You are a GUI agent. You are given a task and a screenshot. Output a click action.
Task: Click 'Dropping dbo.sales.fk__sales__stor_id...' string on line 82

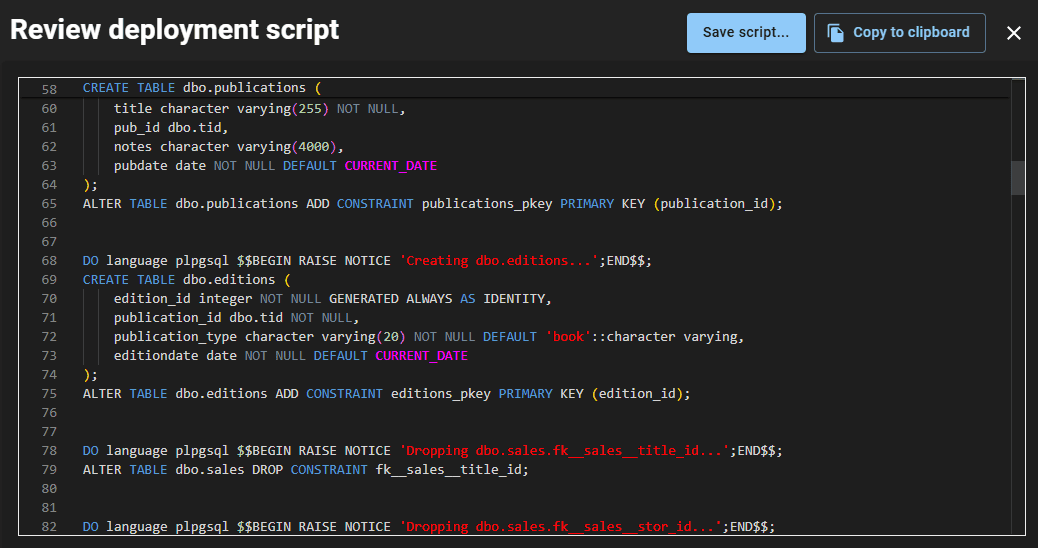point(560,527)
